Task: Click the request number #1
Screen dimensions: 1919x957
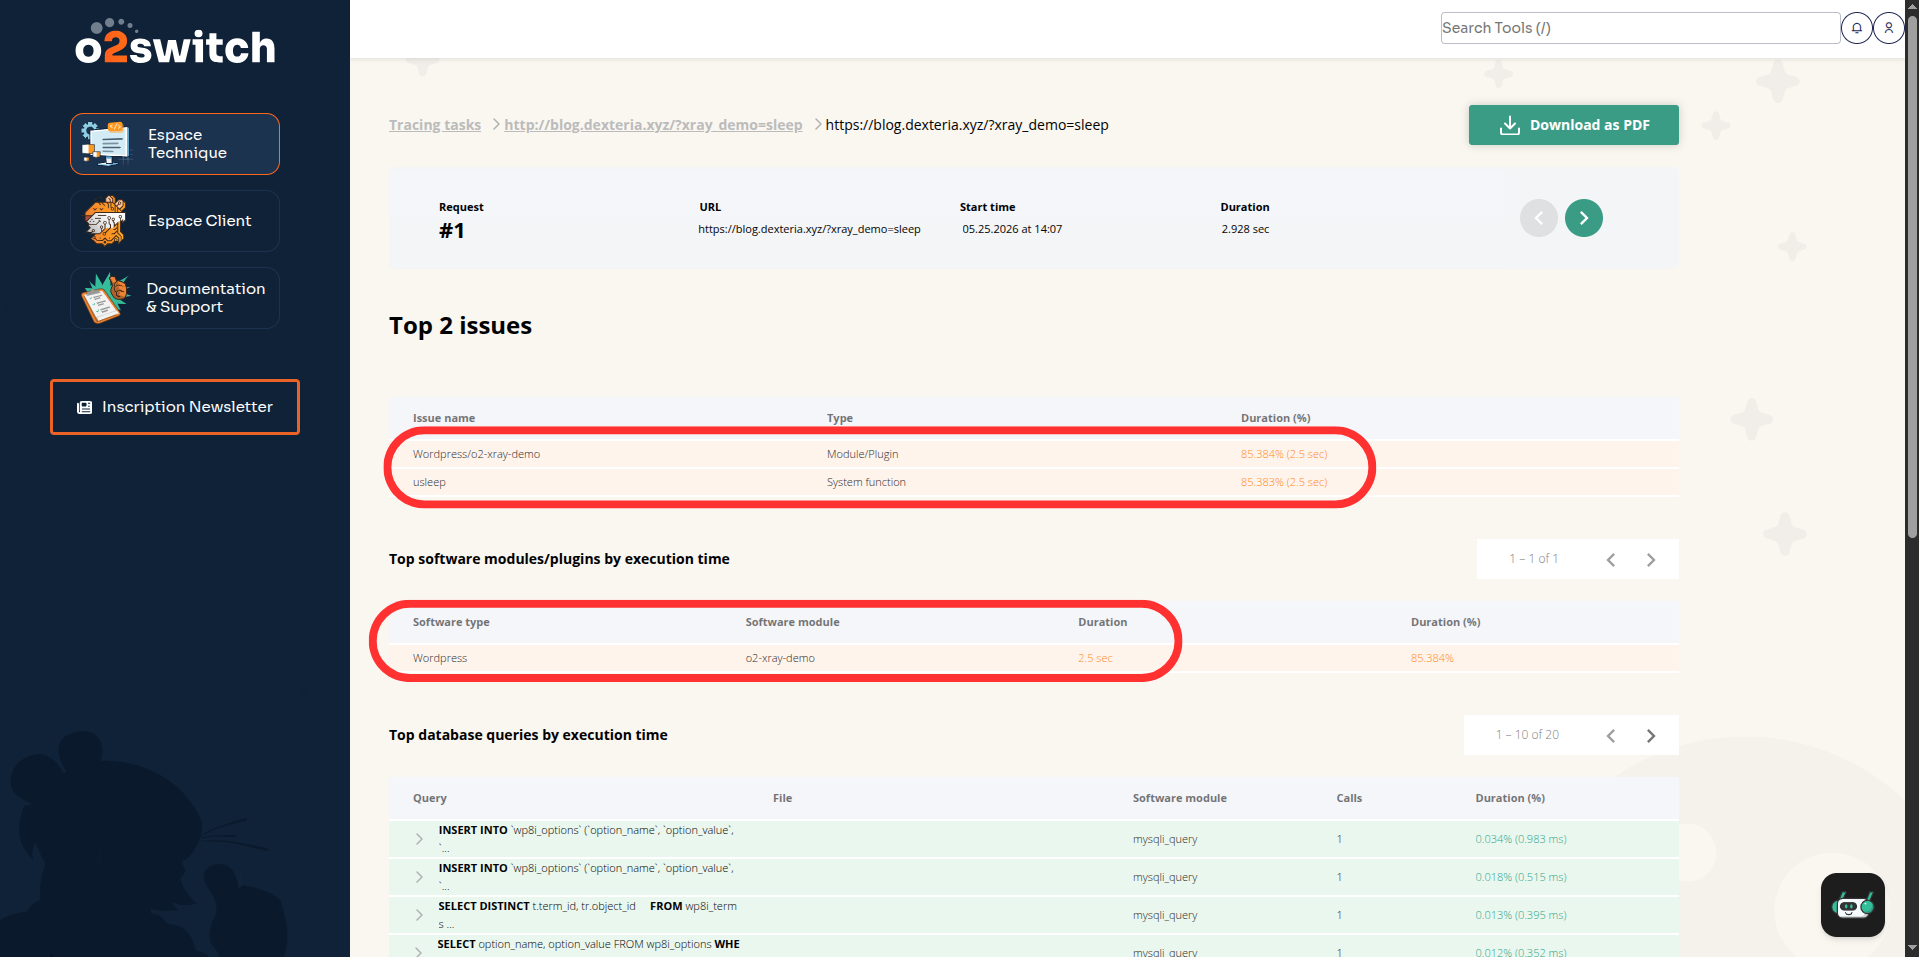Action: [x=452, y=231]
